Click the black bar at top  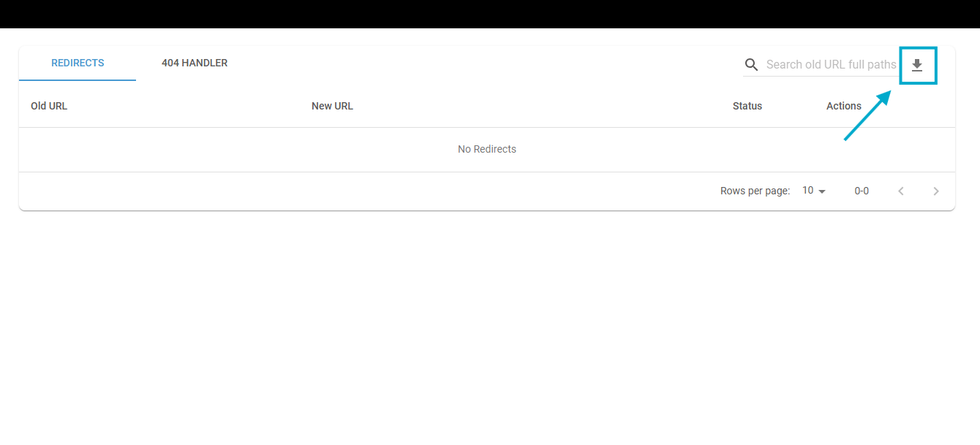coord(490,13)
